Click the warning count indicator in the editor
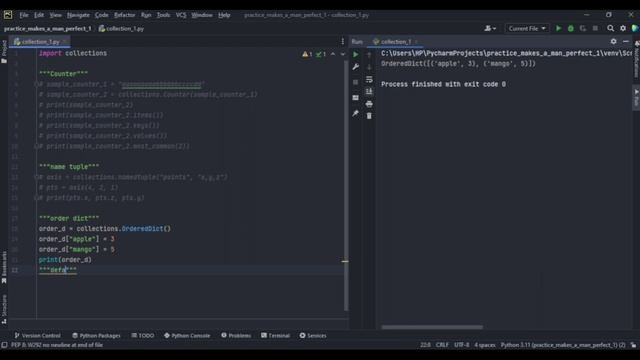This screenshot has width=640, height=360. 307,54
